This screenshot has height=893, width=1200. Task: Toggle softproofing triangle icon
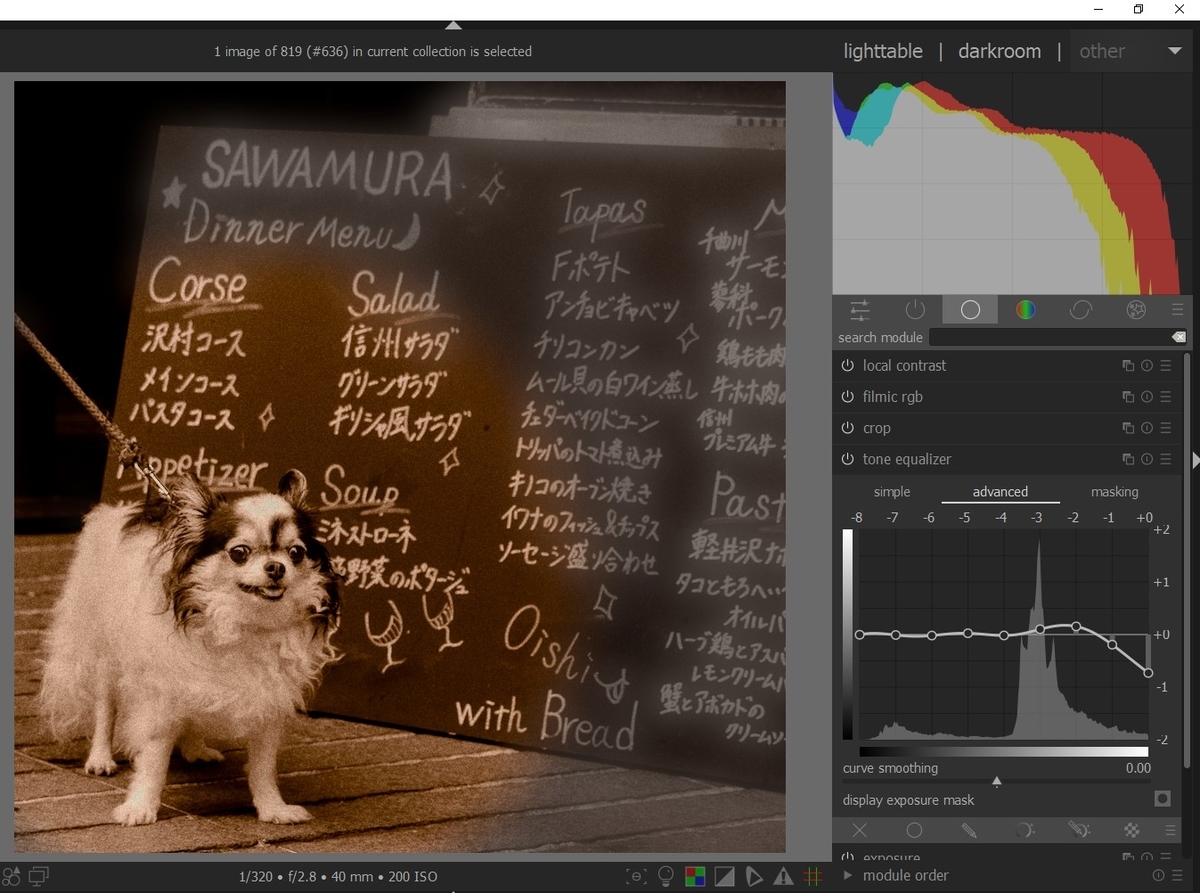[x=754, y=877]
